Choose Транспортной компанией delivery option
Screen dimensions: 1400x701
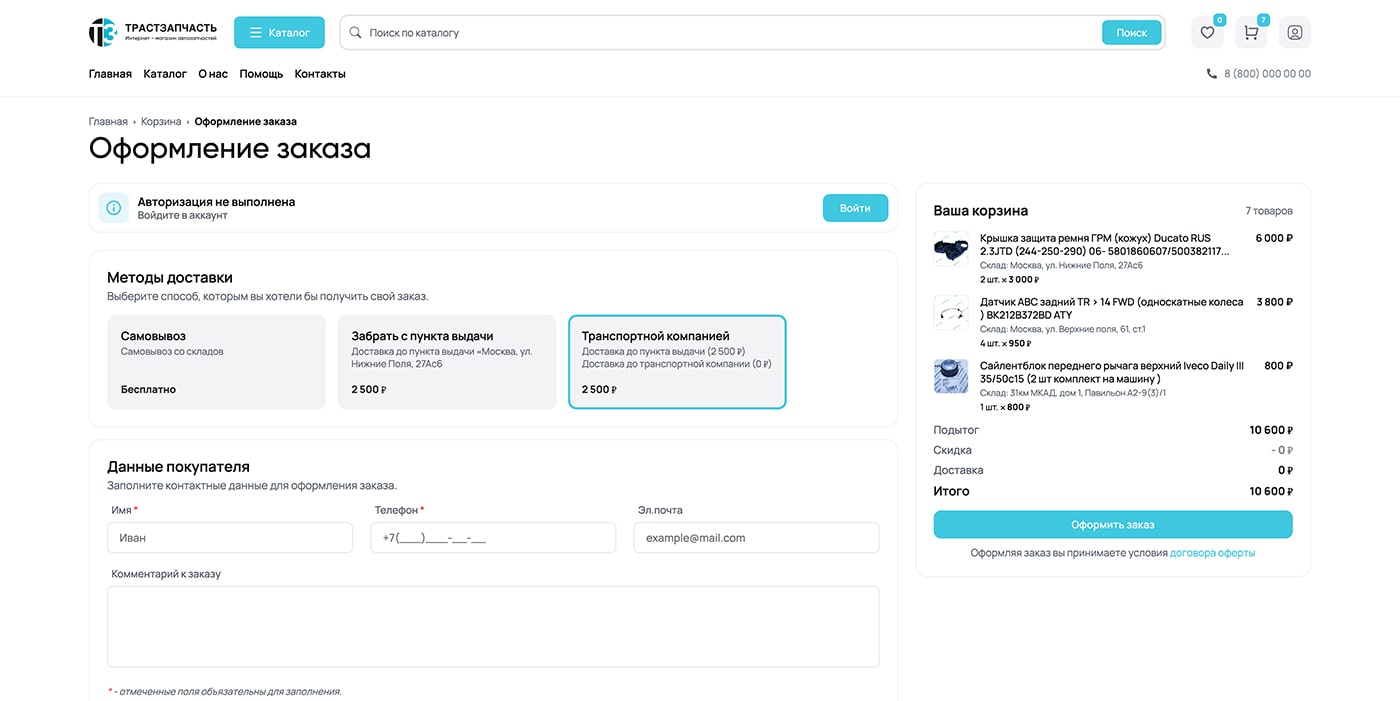(x=677, y=362)
